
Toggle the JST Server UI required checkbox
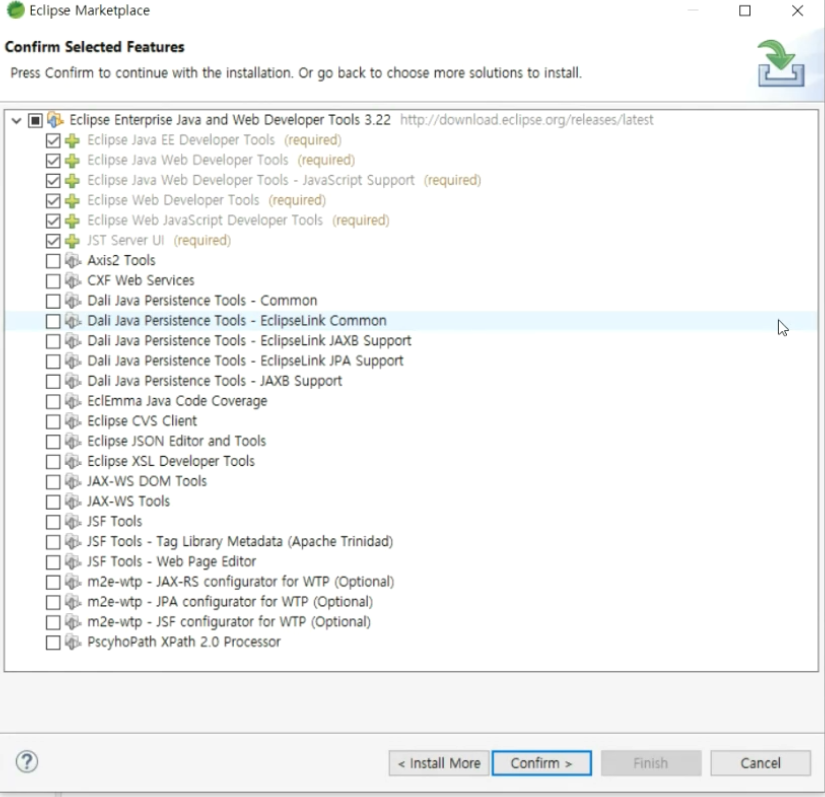tap(53, 241)
